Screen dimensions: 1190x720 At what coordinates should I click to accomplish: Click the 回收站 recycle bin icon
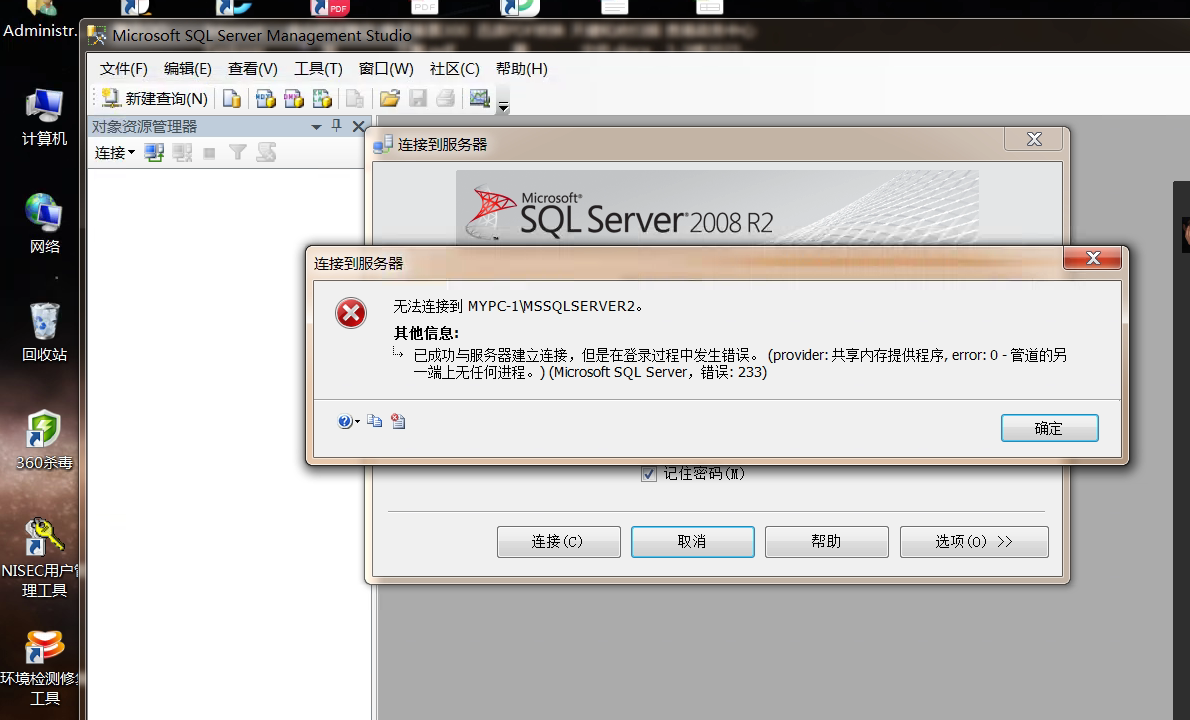click(44, 332)
